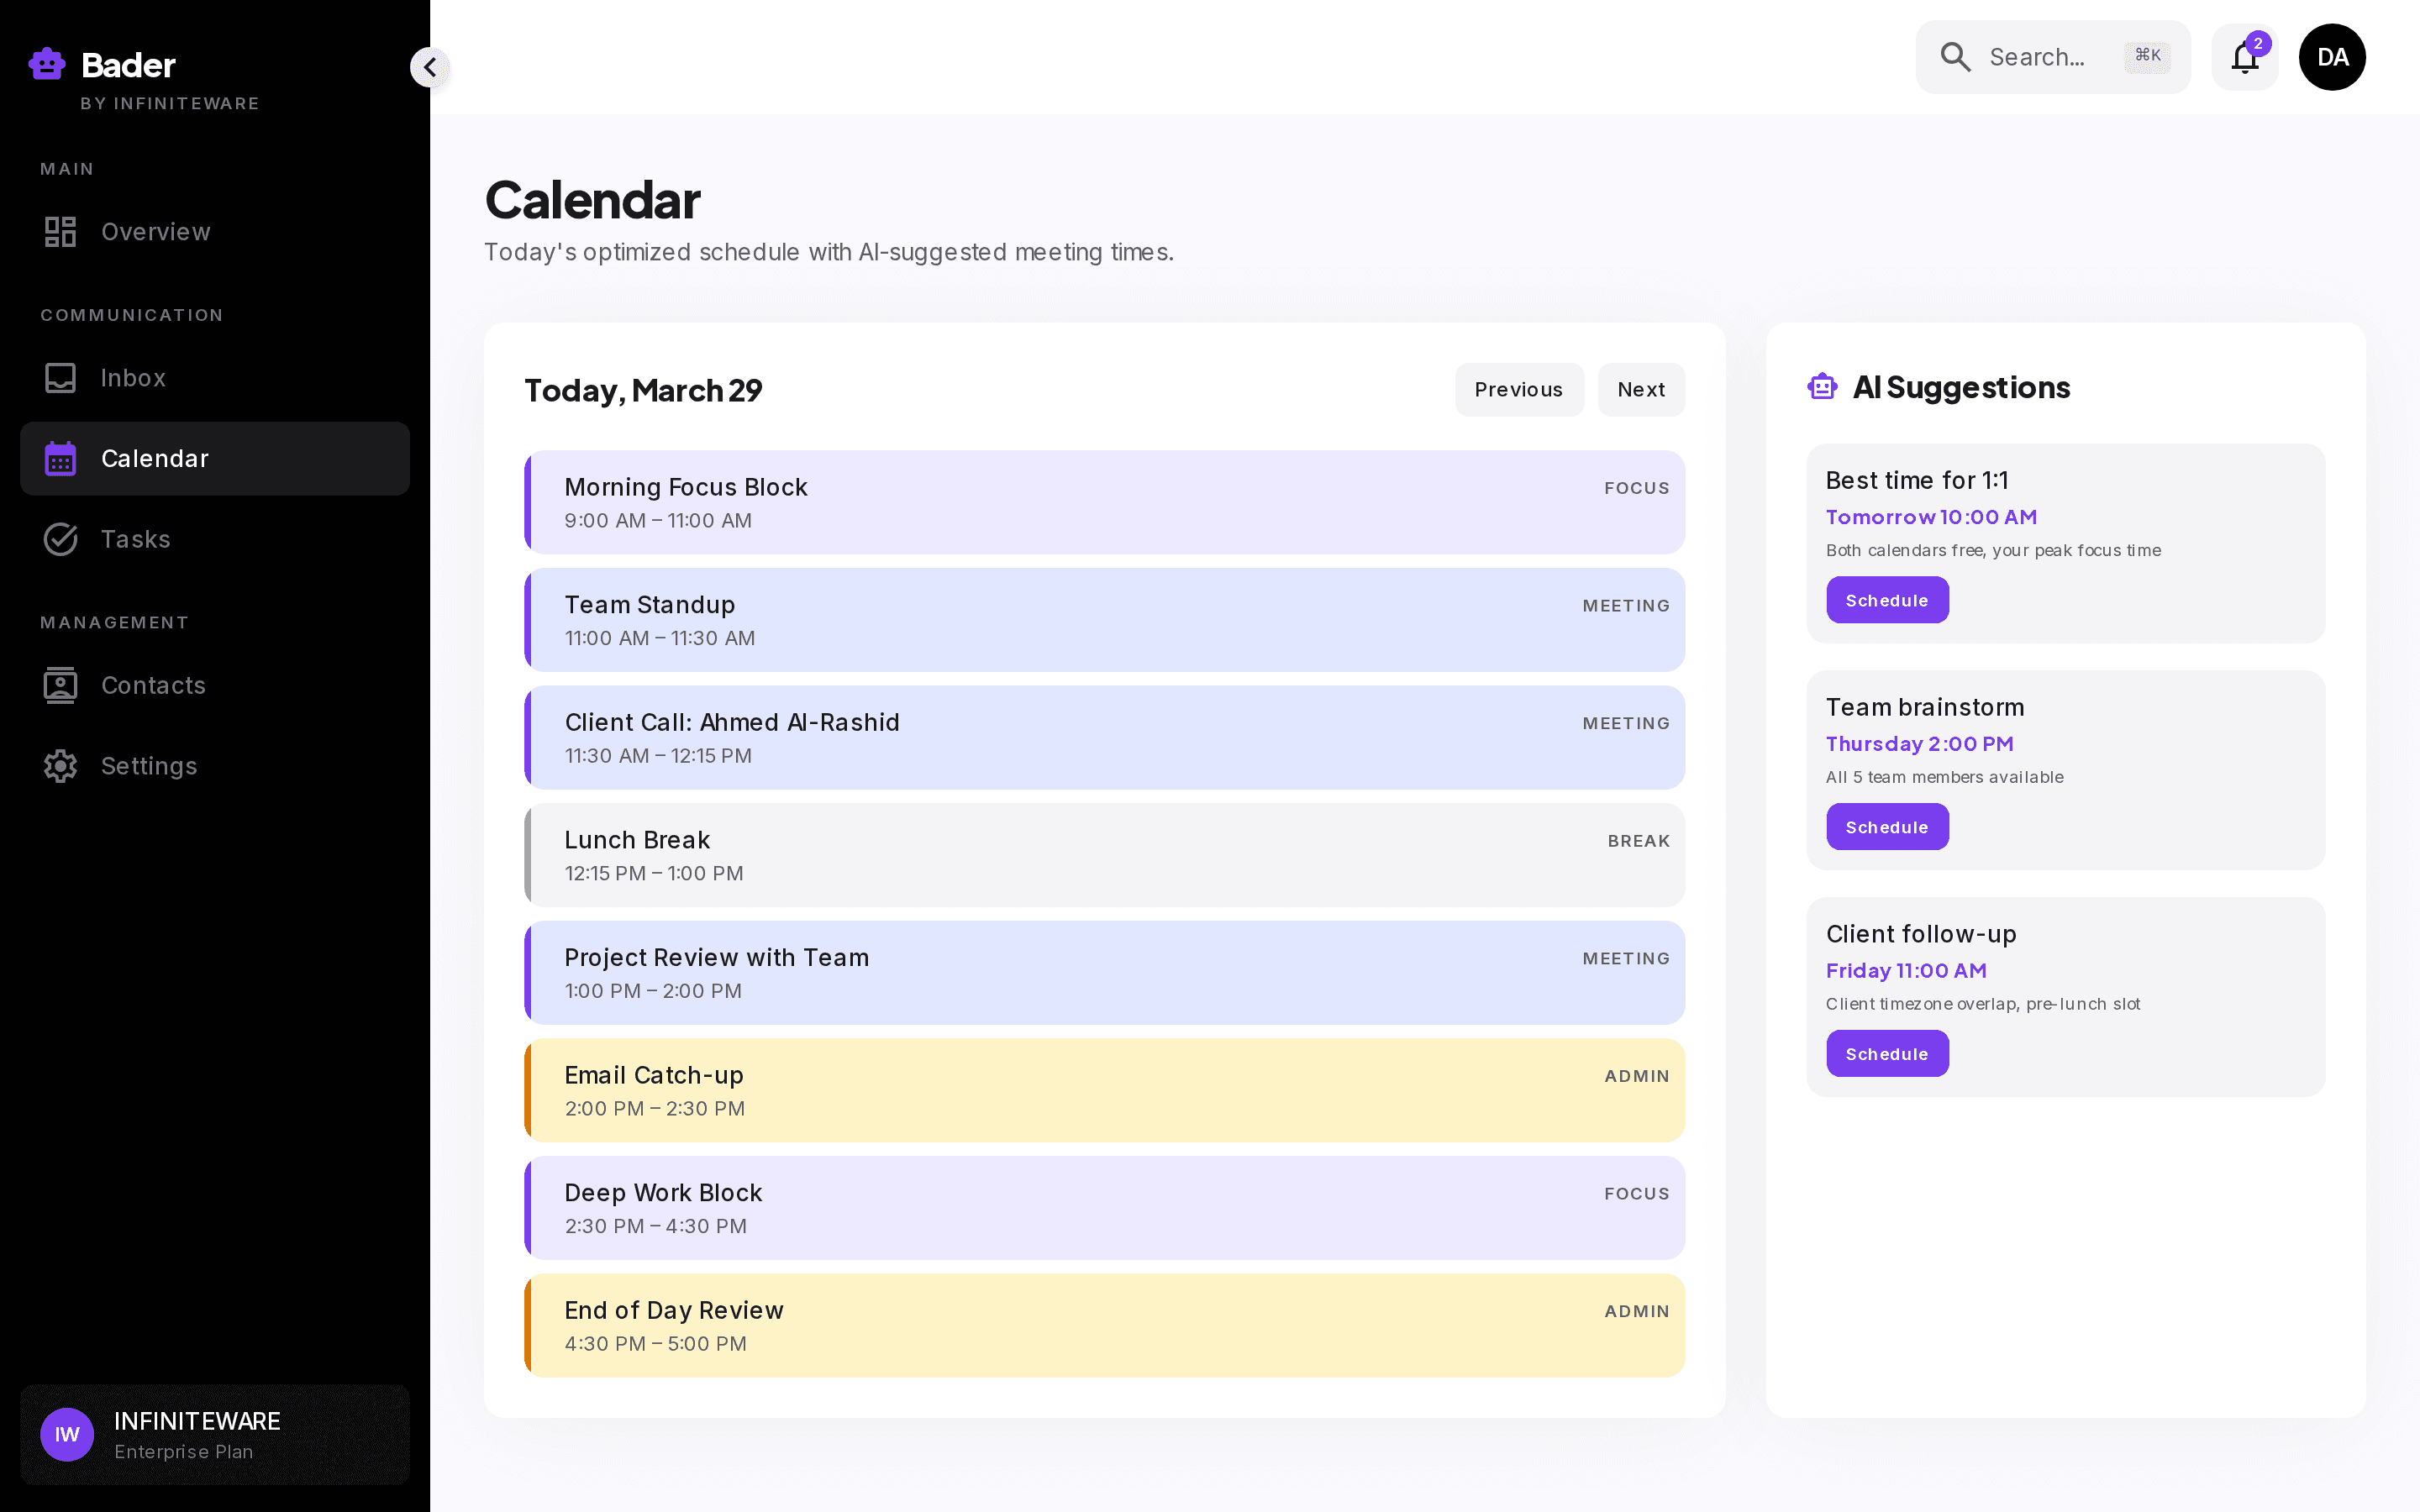The width and height of the screenshot is (2420, 1512).
Task: Click the Friday 11:00 AM time text
Action: pos(1906,971)
